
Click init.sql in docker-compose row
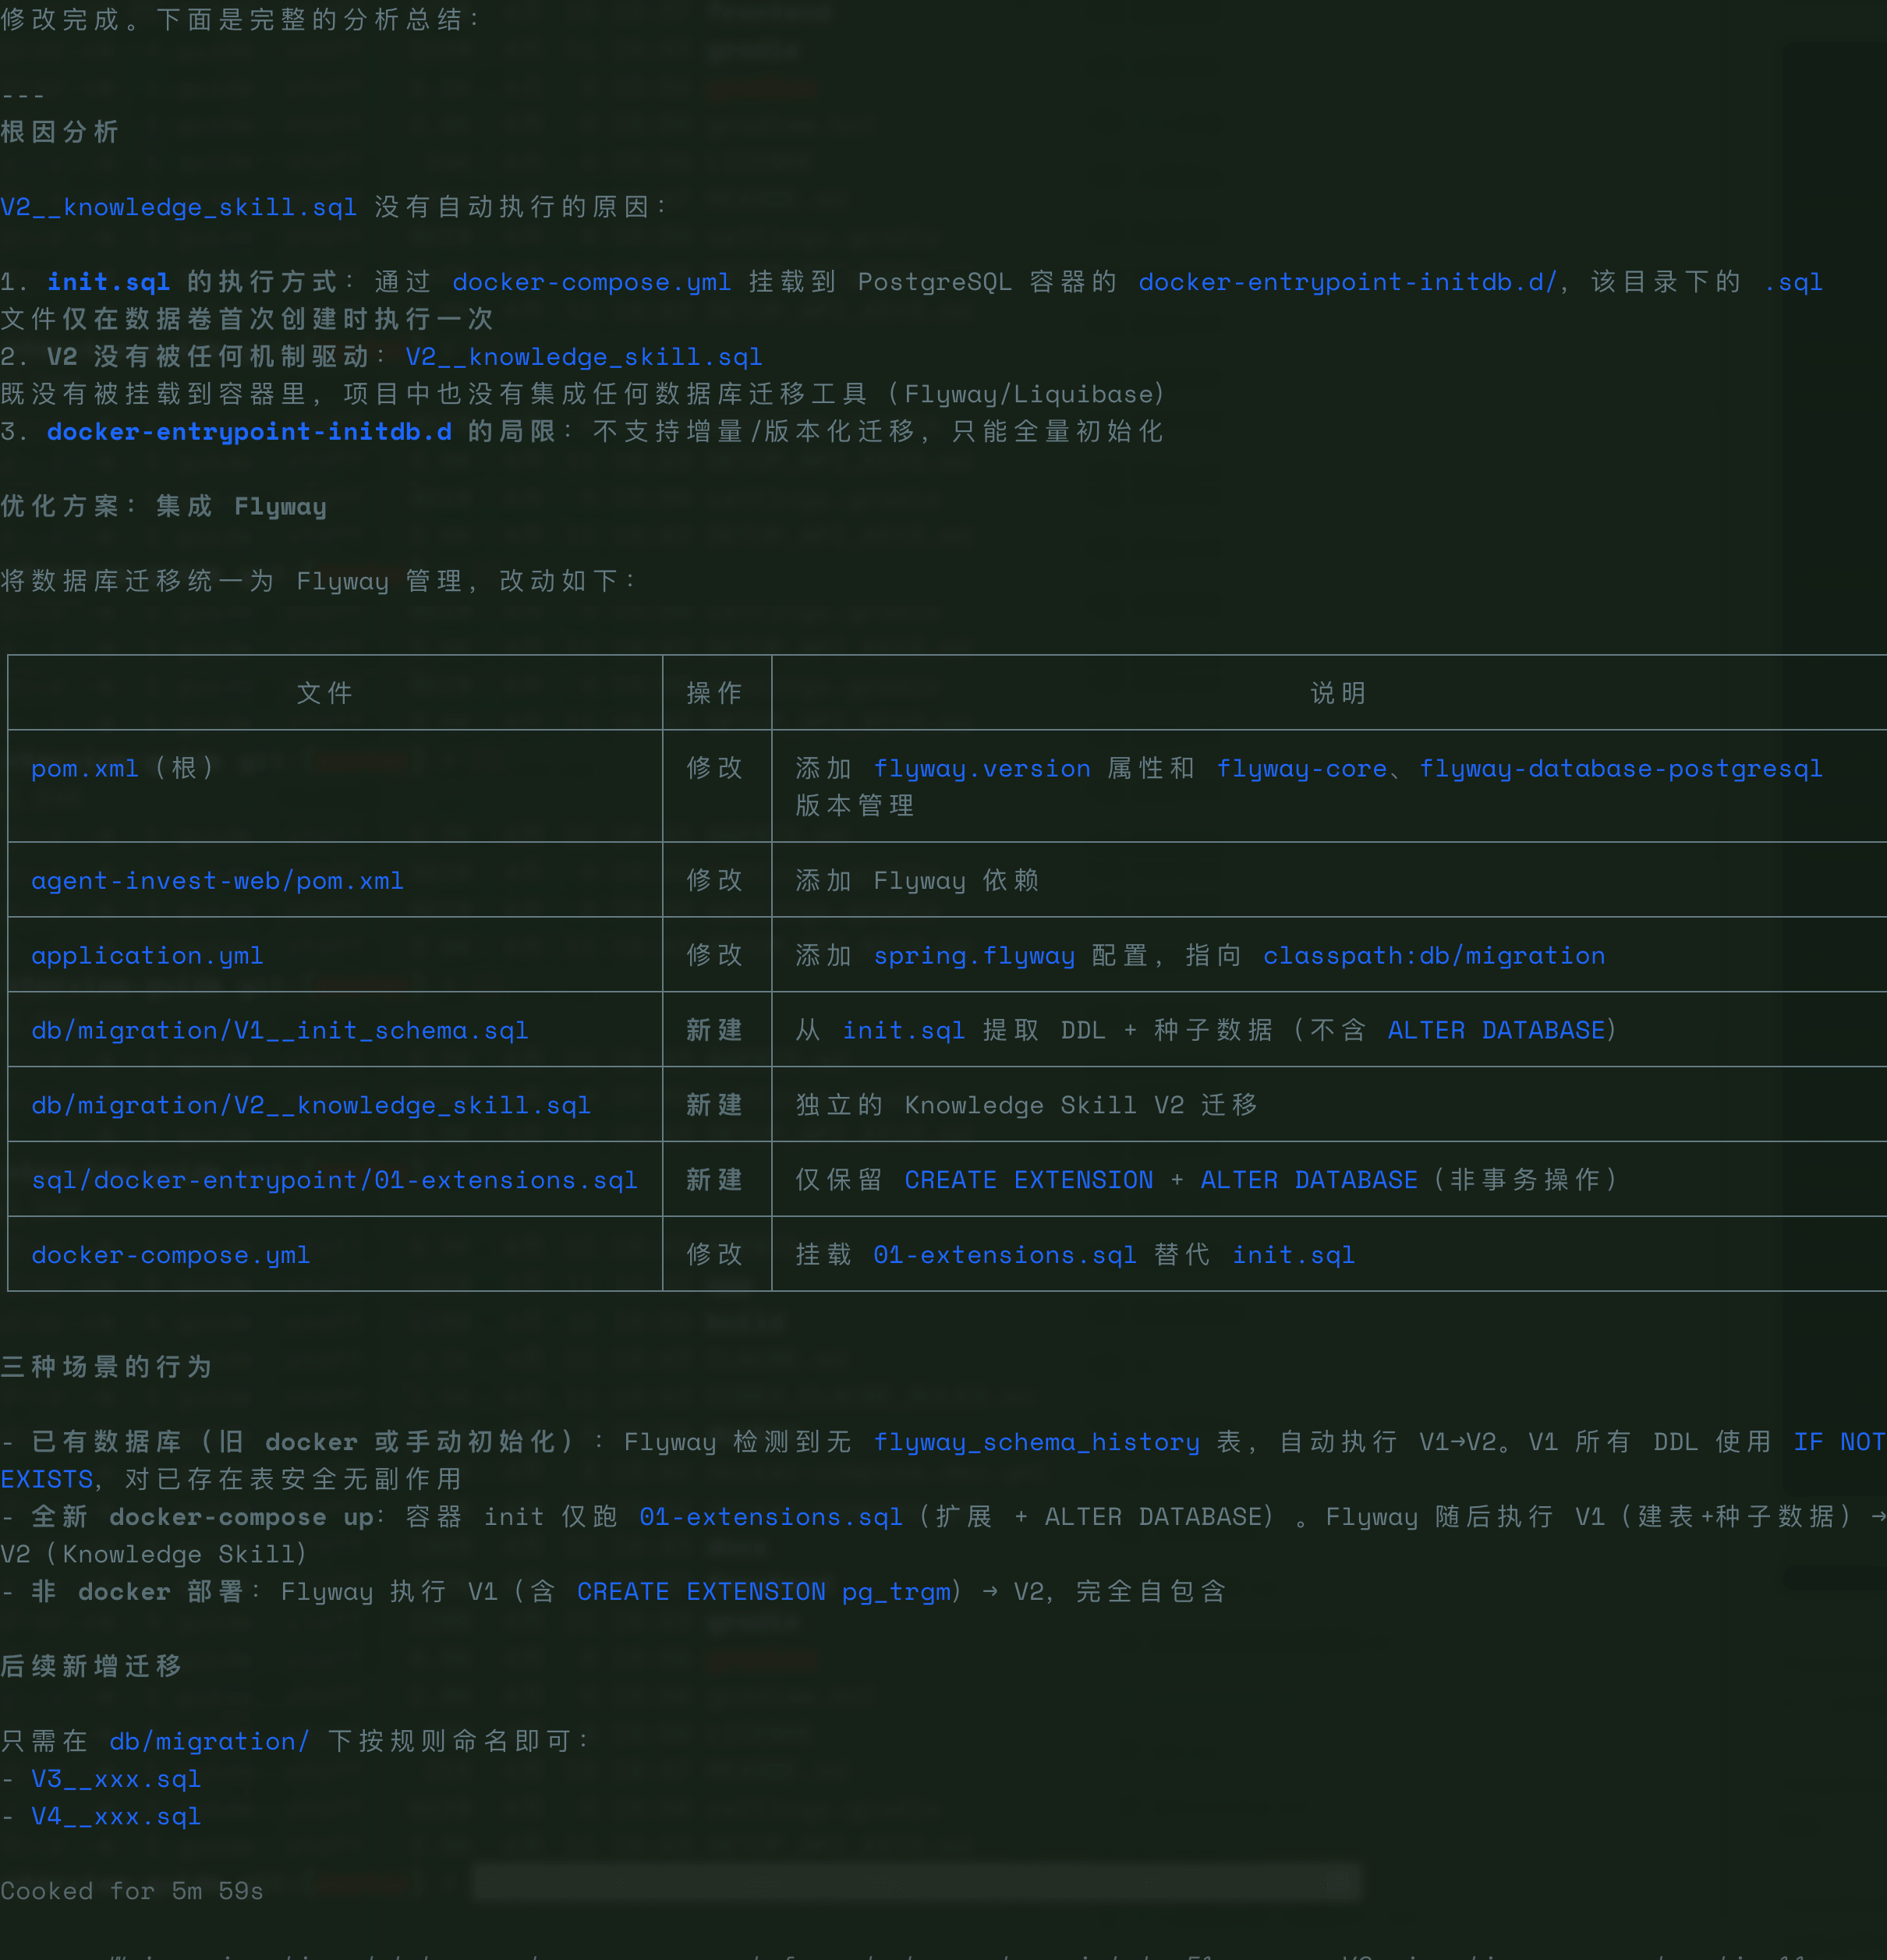1294,1254
